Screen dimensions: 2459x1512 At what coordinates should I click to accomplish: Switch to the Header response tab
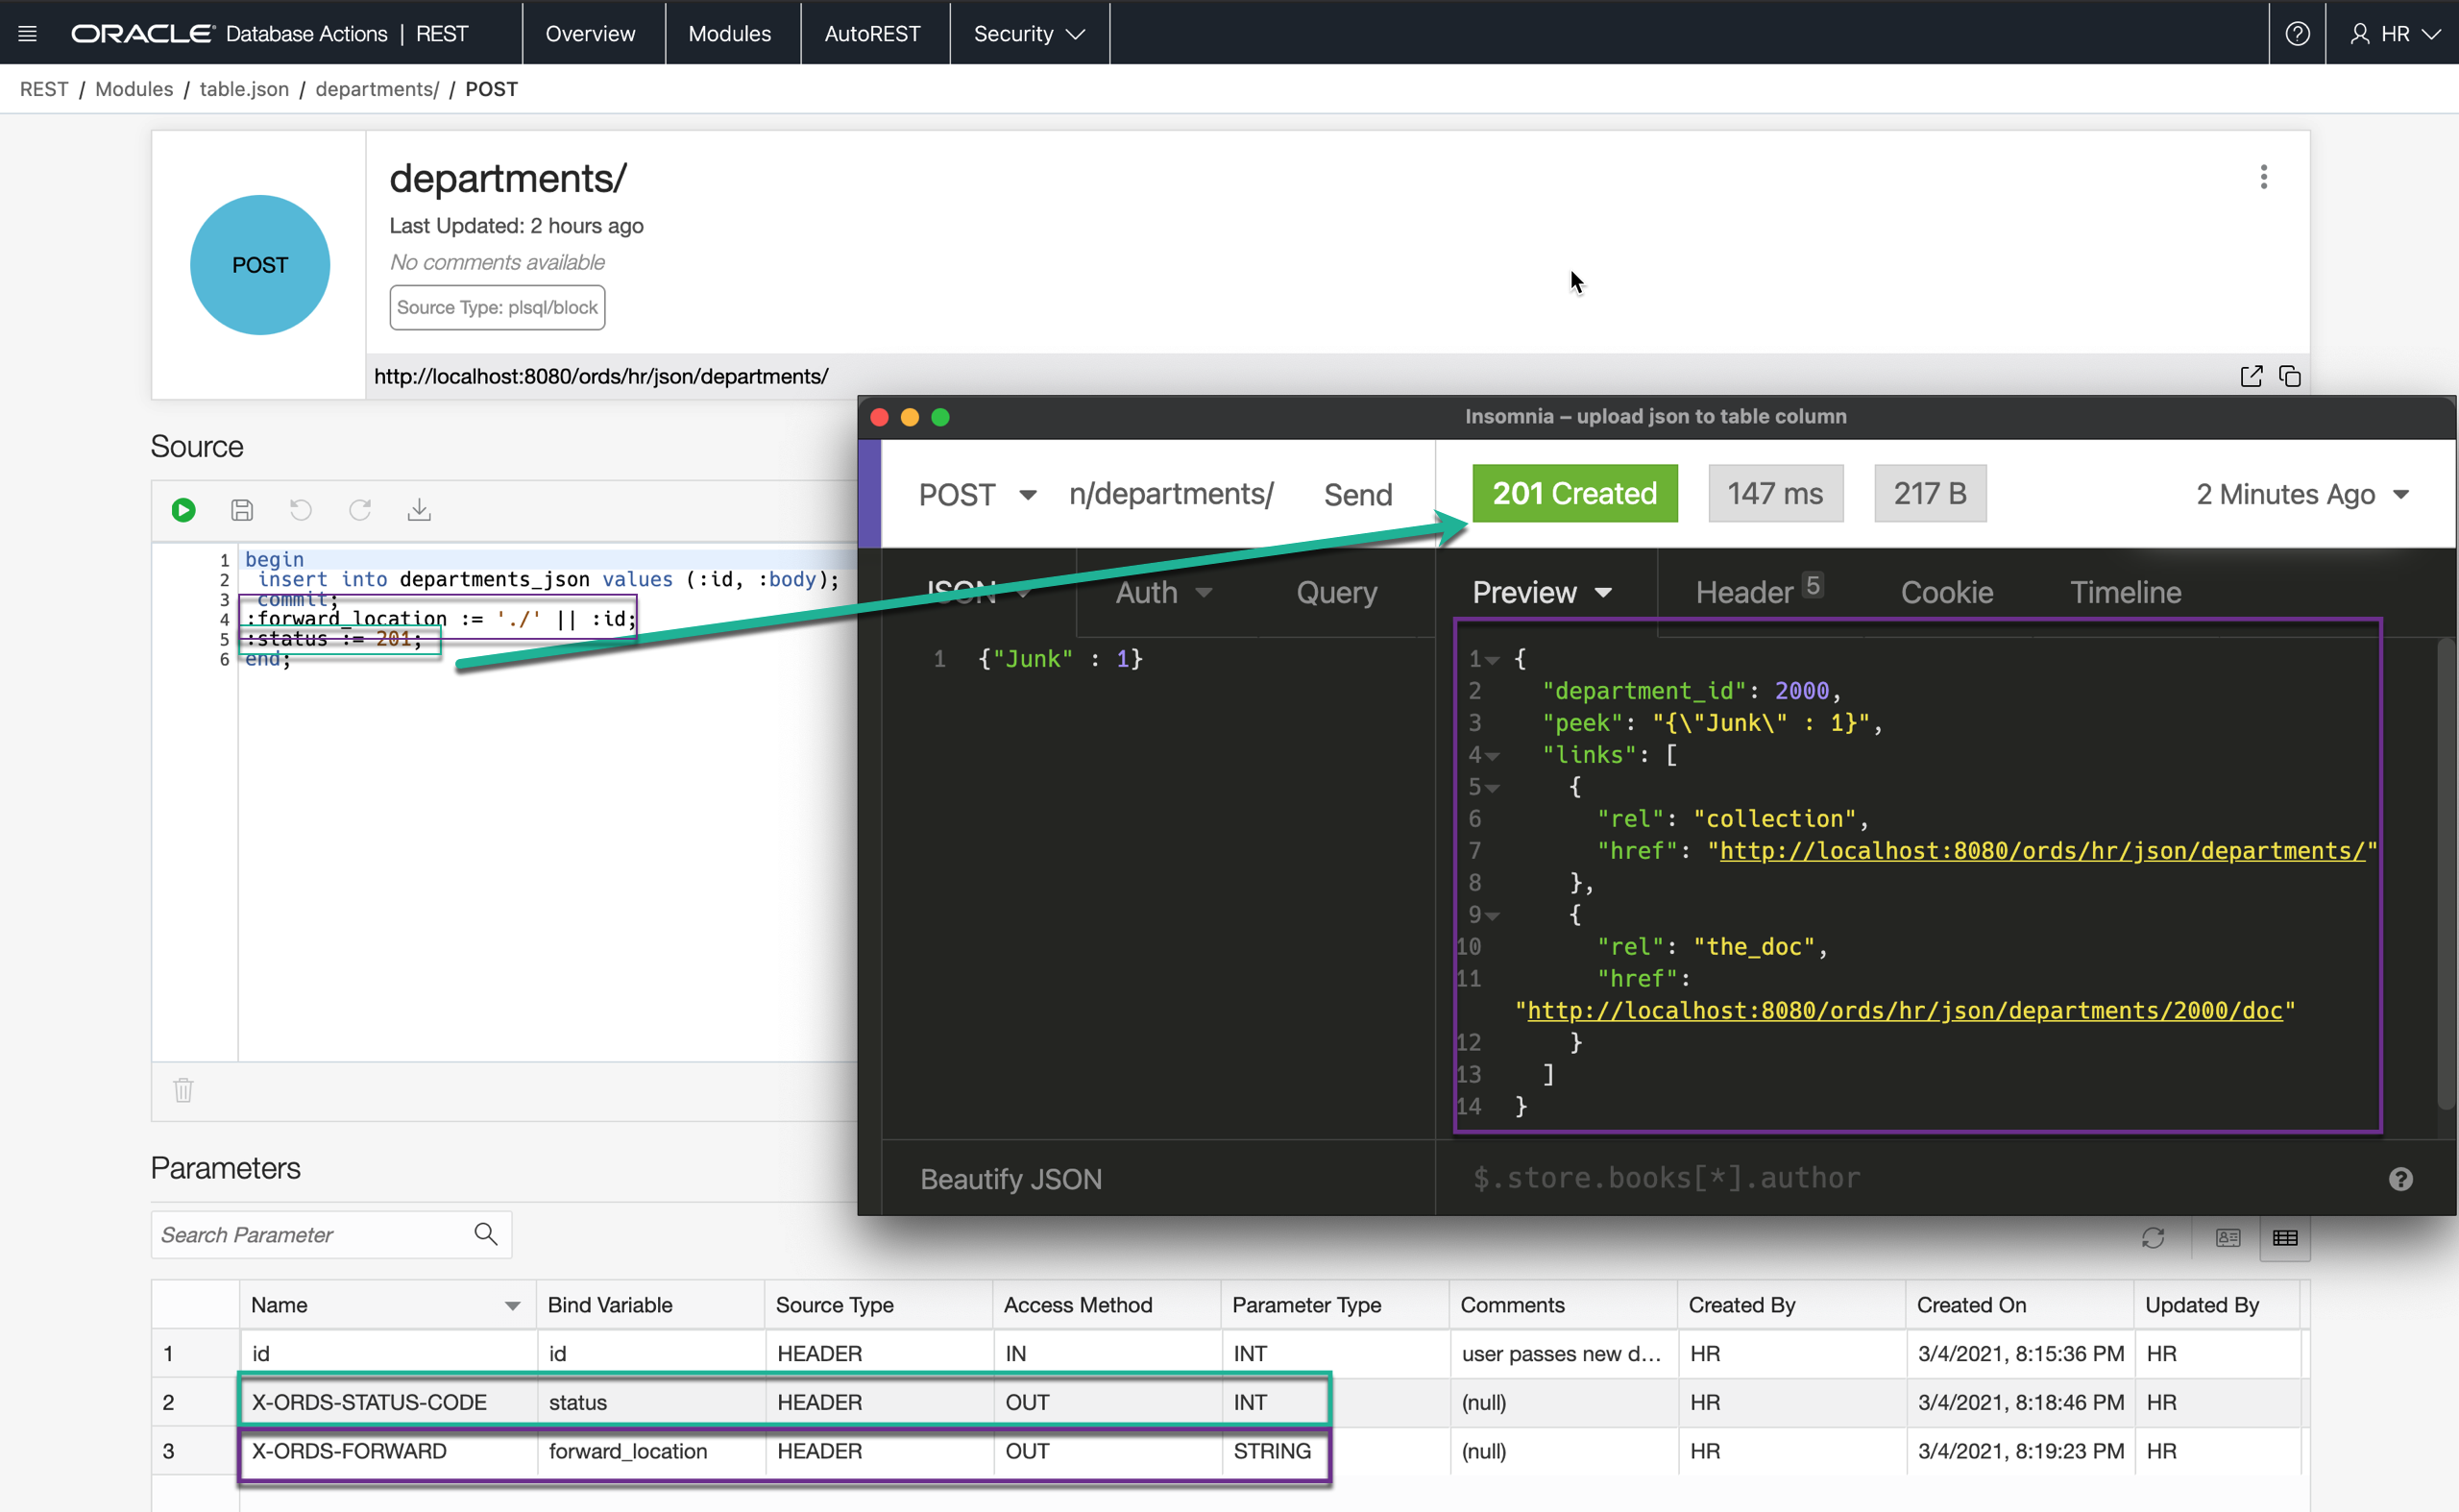[1759, 592]
